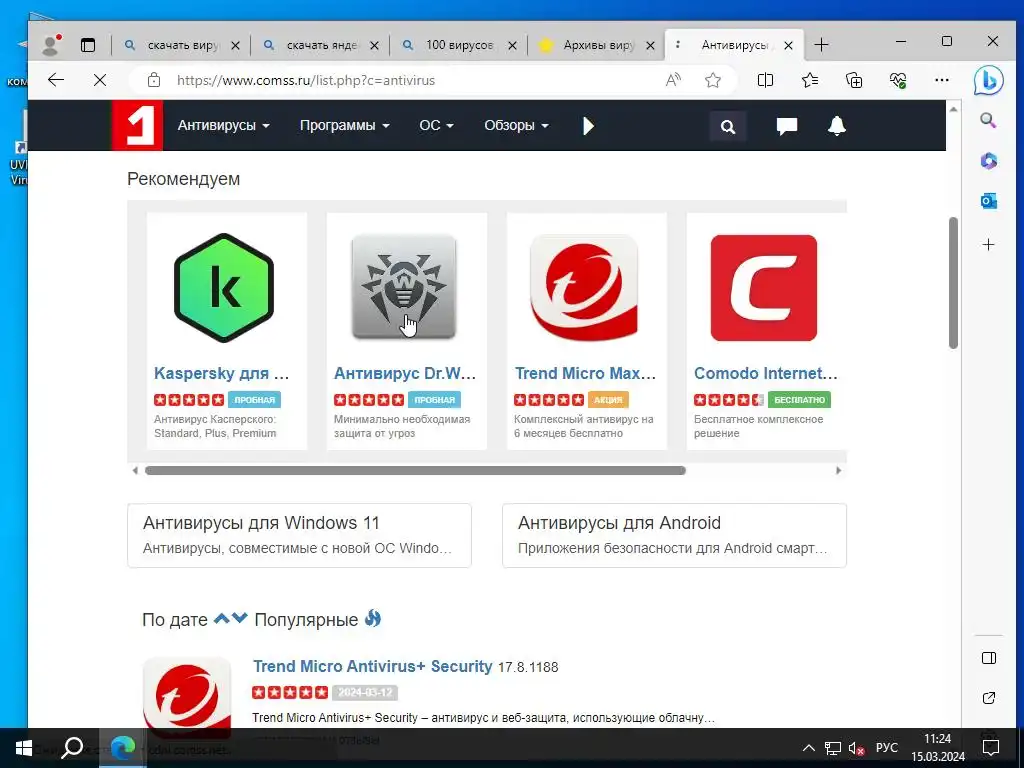This screenshot has height=768, width=1024.
Task: Sort list by Популярные
Action: click(306, 619)
